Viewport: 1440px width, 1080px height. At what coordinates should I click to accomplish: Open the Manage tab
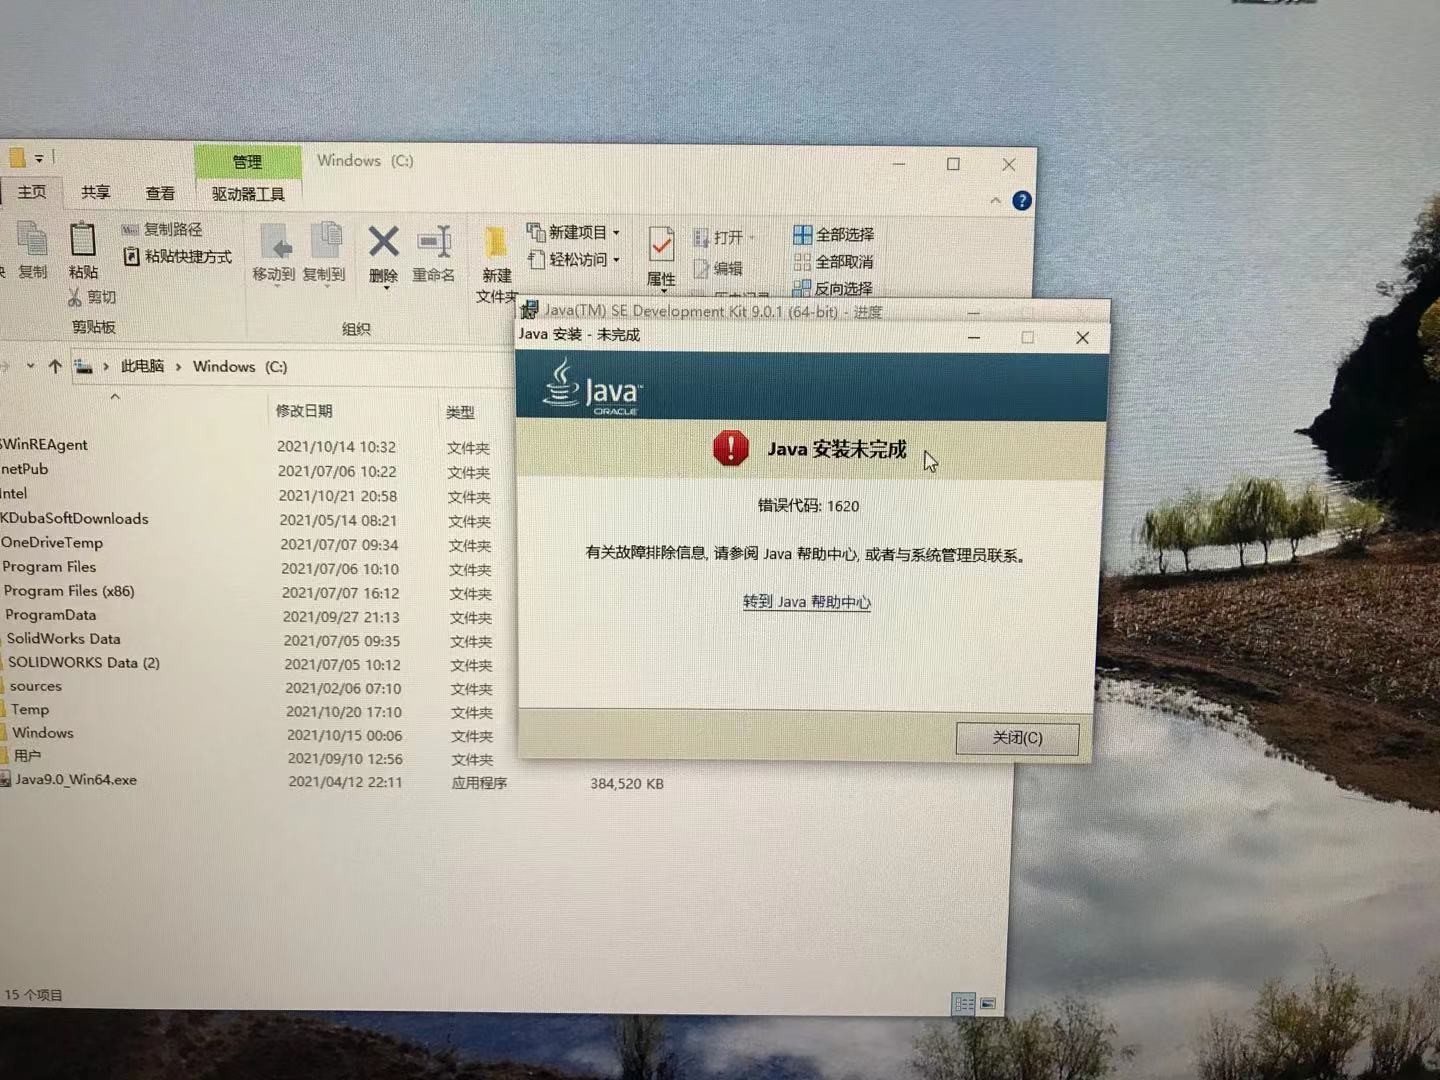tap(247, 162)
